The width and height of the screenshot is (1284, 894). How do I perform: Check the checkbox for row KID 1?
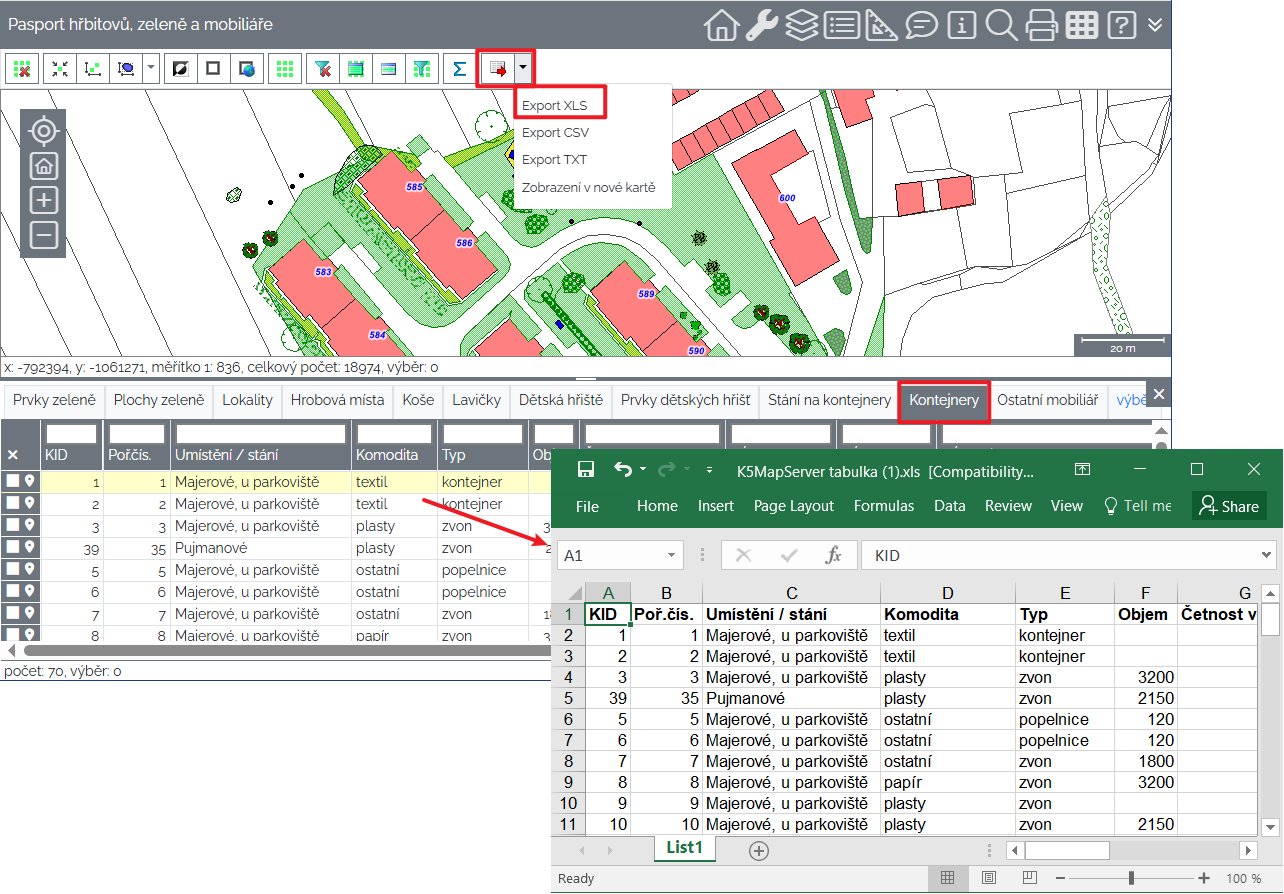pyautogui.click(x=12, y=481)
